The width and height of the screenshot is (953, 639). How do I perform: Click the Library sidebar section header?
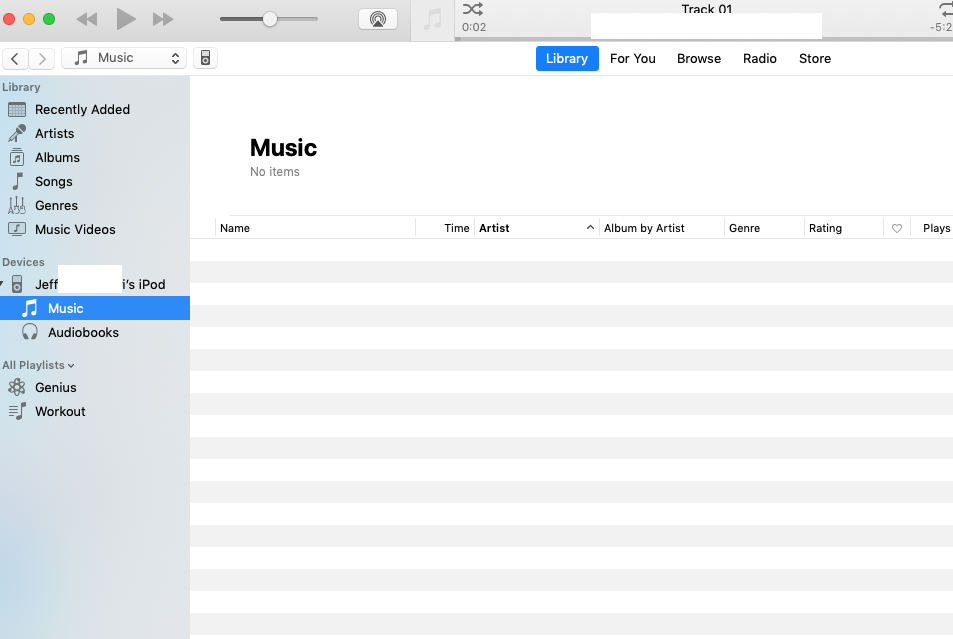pos(21,87)
